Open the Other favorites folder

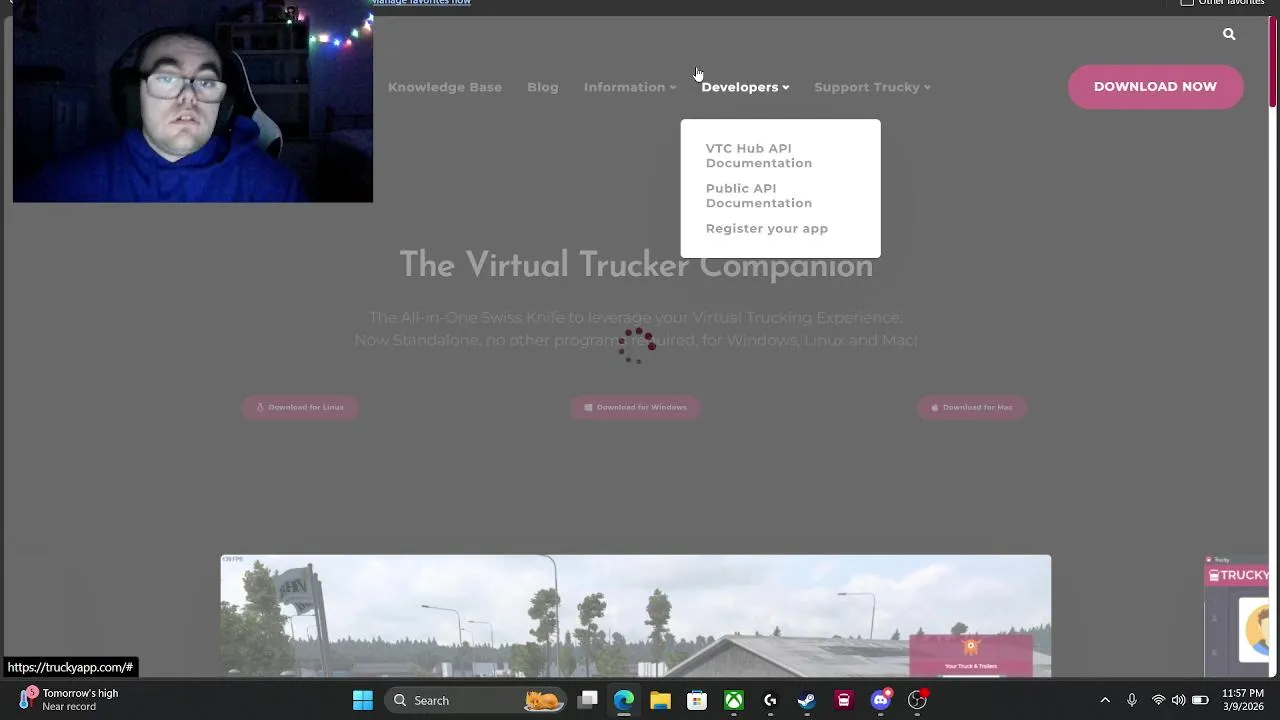coord(1222,3)
